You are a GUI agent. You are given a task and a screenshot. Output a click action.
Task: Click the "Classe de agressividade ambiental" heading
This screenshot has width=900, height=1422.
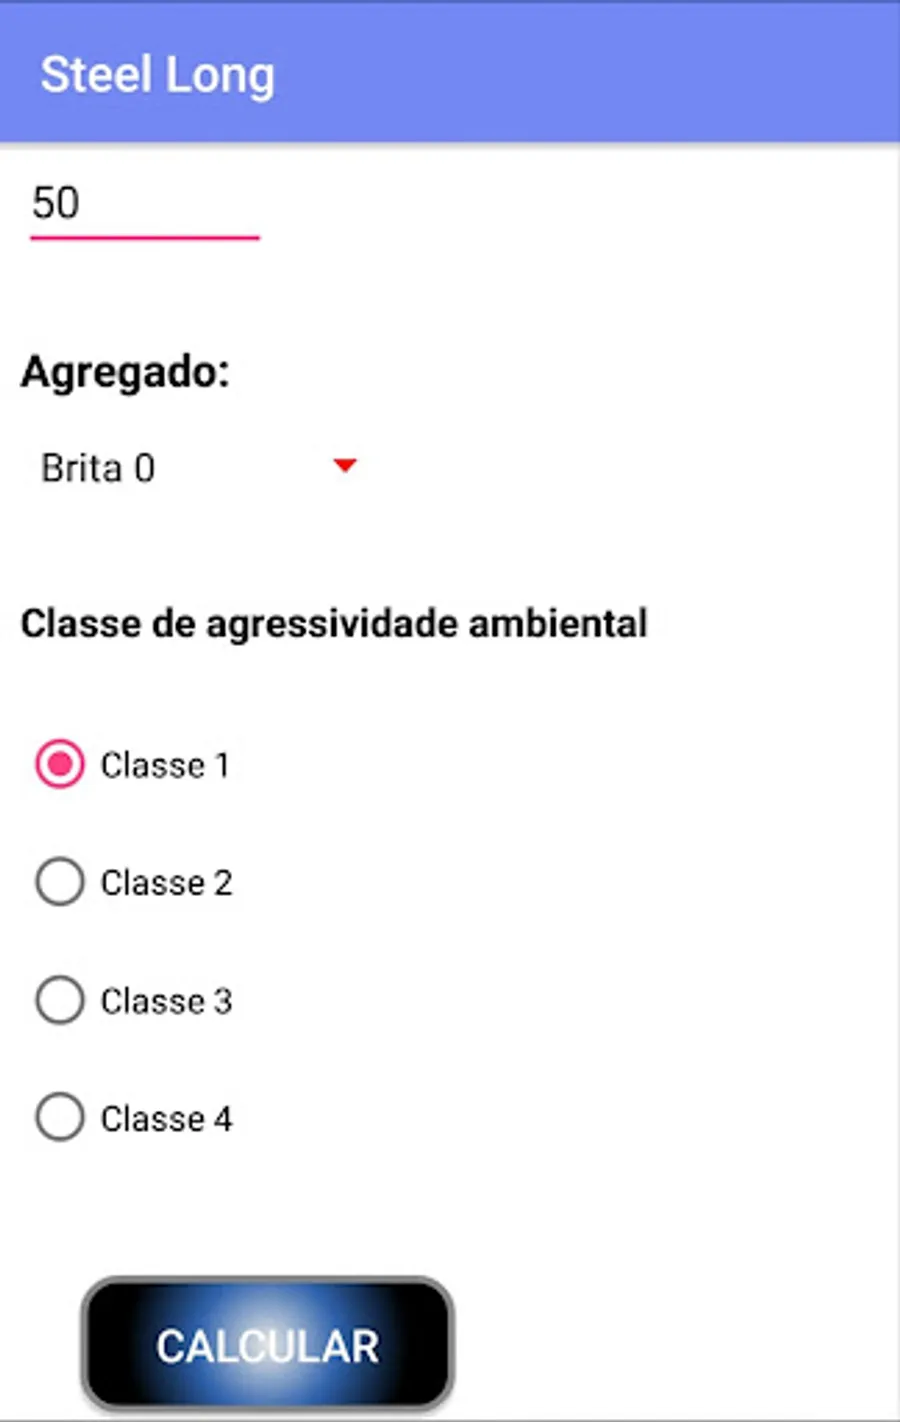tap(334, 623)
